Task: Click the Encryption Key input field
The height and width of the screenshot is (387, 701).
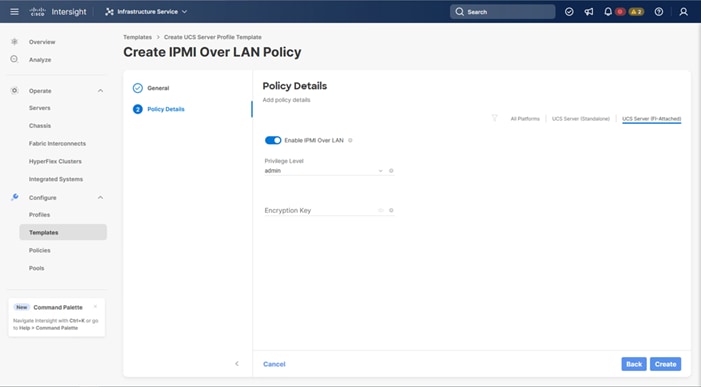Action: tap(320, 210)
